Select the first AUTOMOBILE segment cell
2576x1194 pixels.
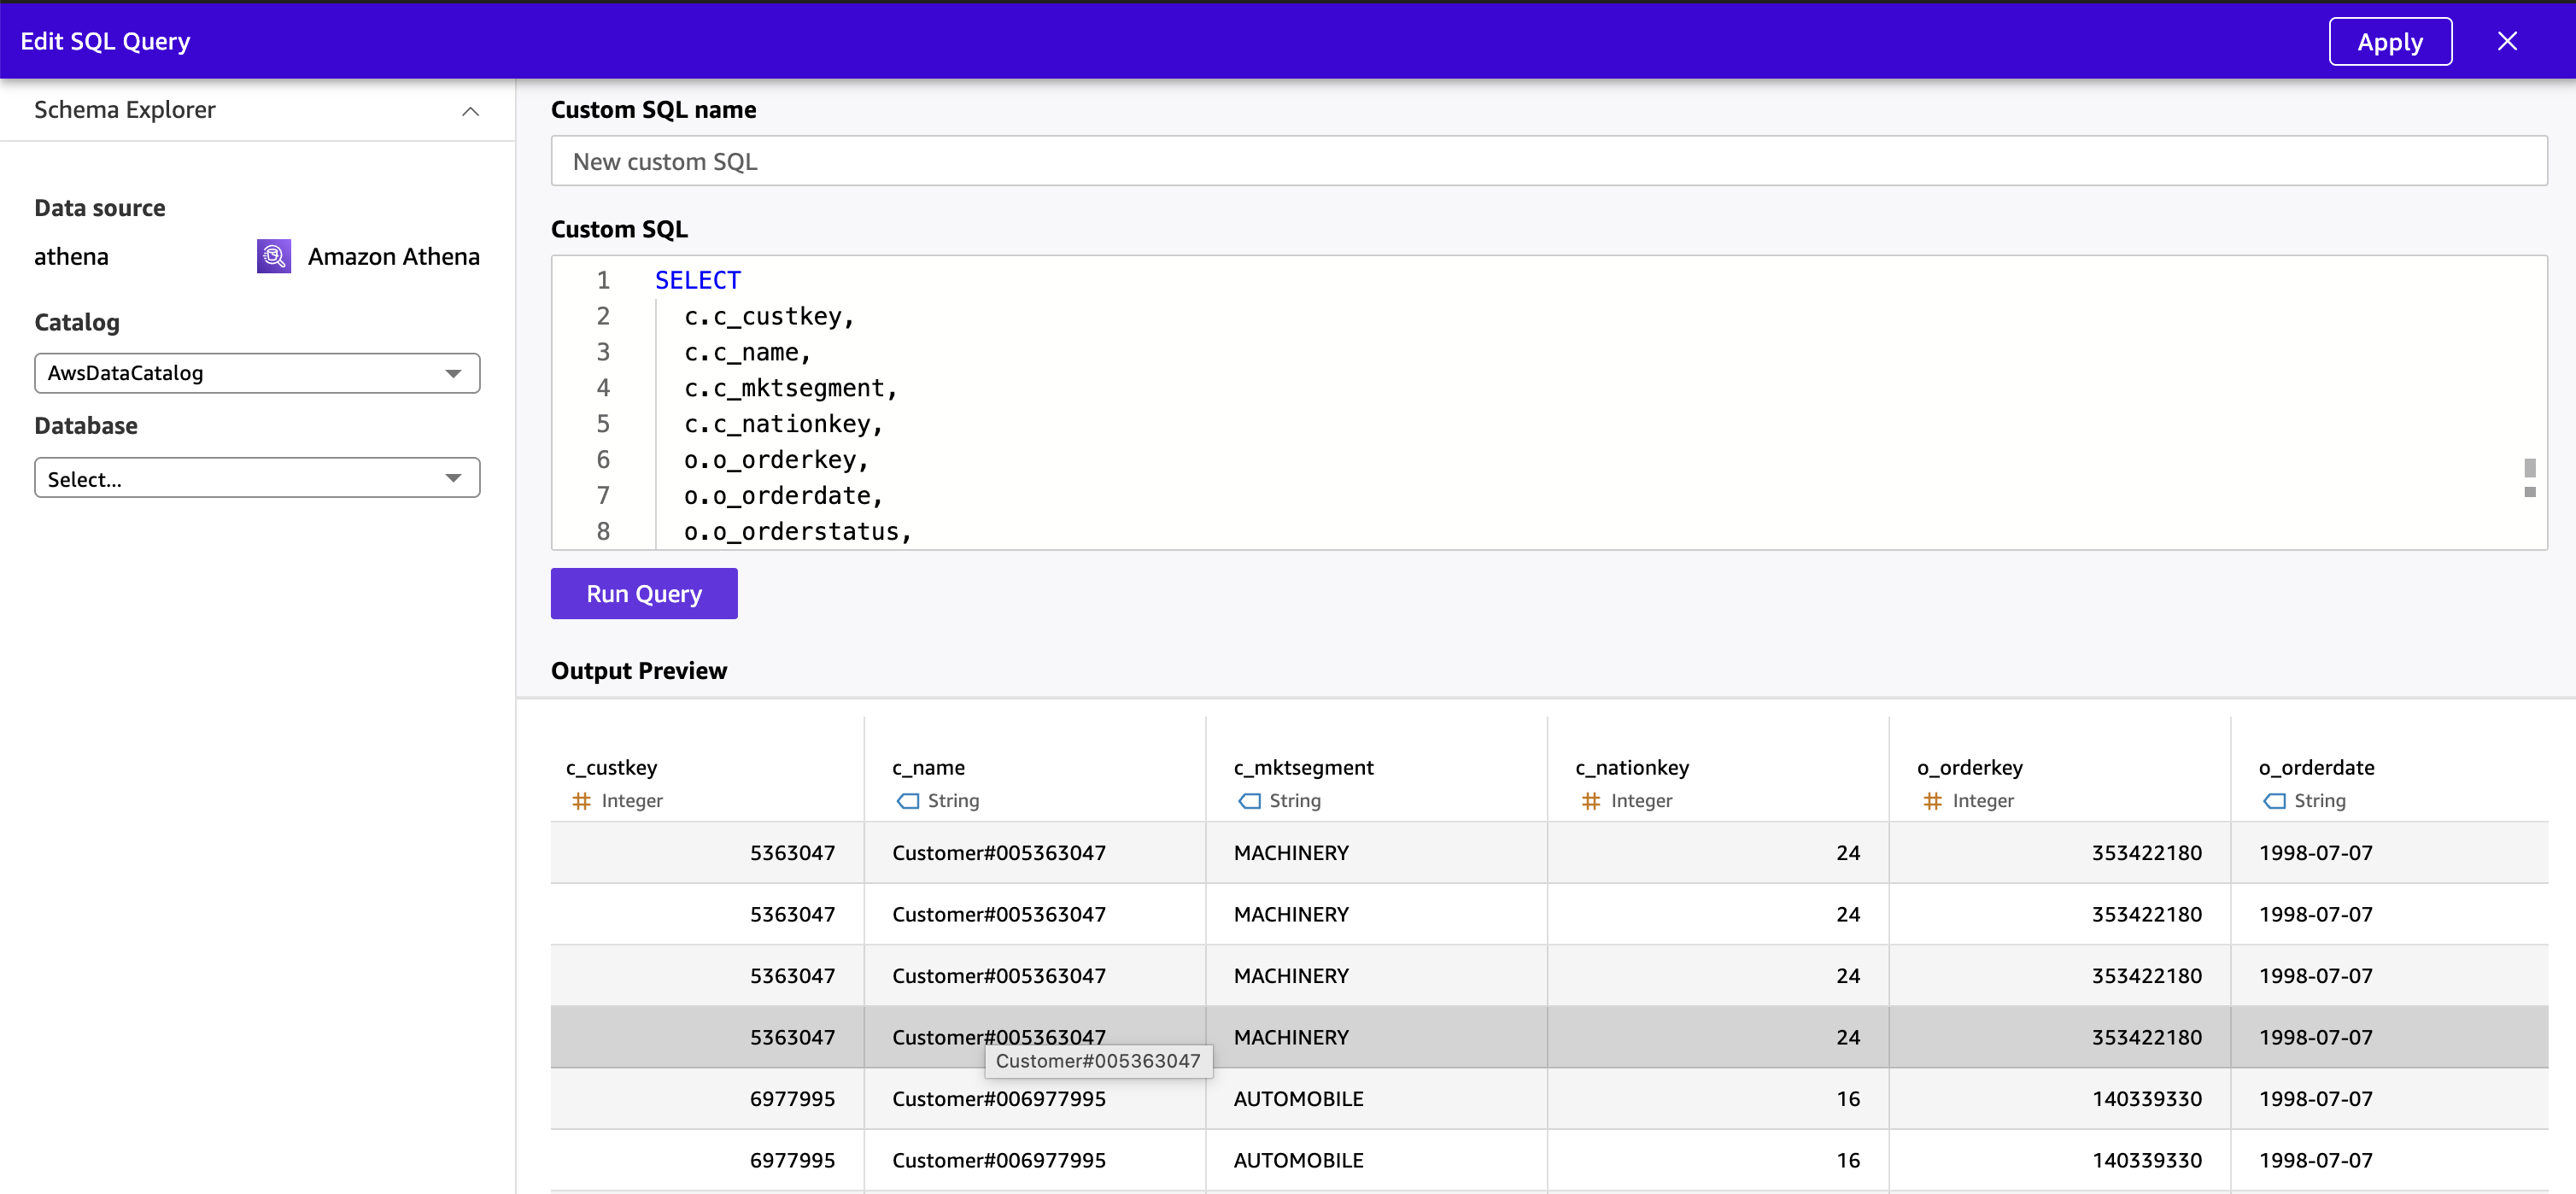1298,1098
